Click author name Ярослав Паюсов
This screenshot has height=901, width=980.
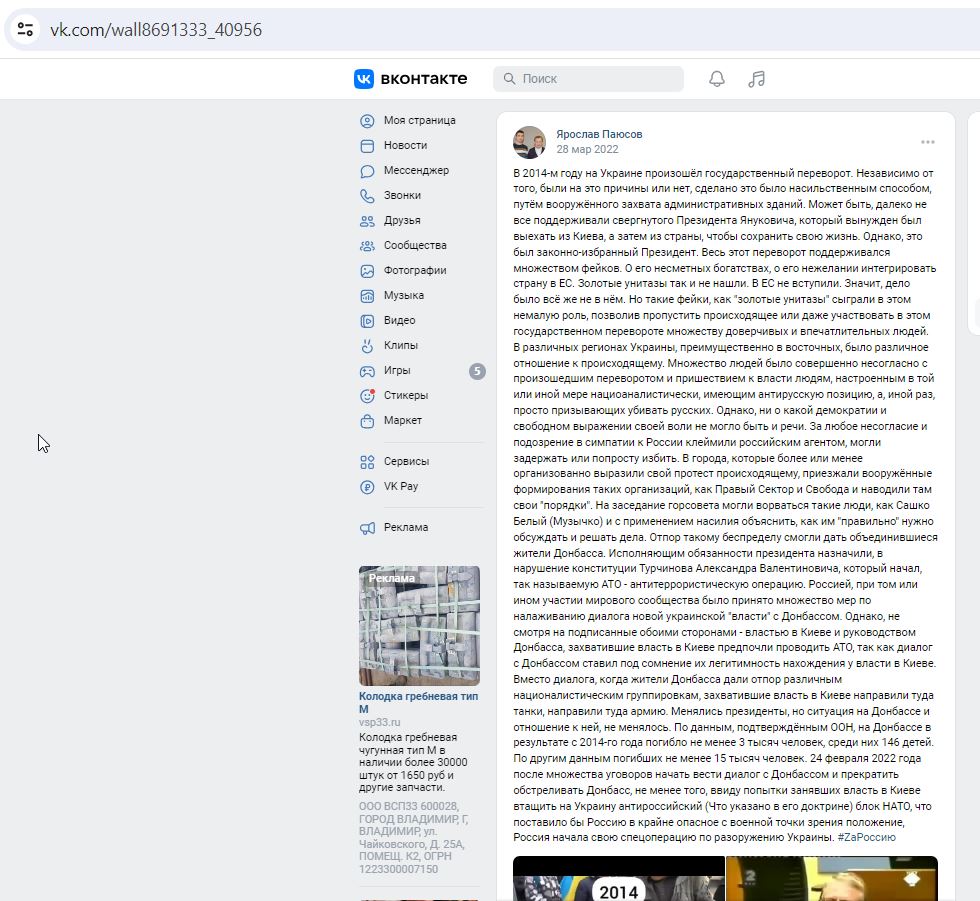599,134
